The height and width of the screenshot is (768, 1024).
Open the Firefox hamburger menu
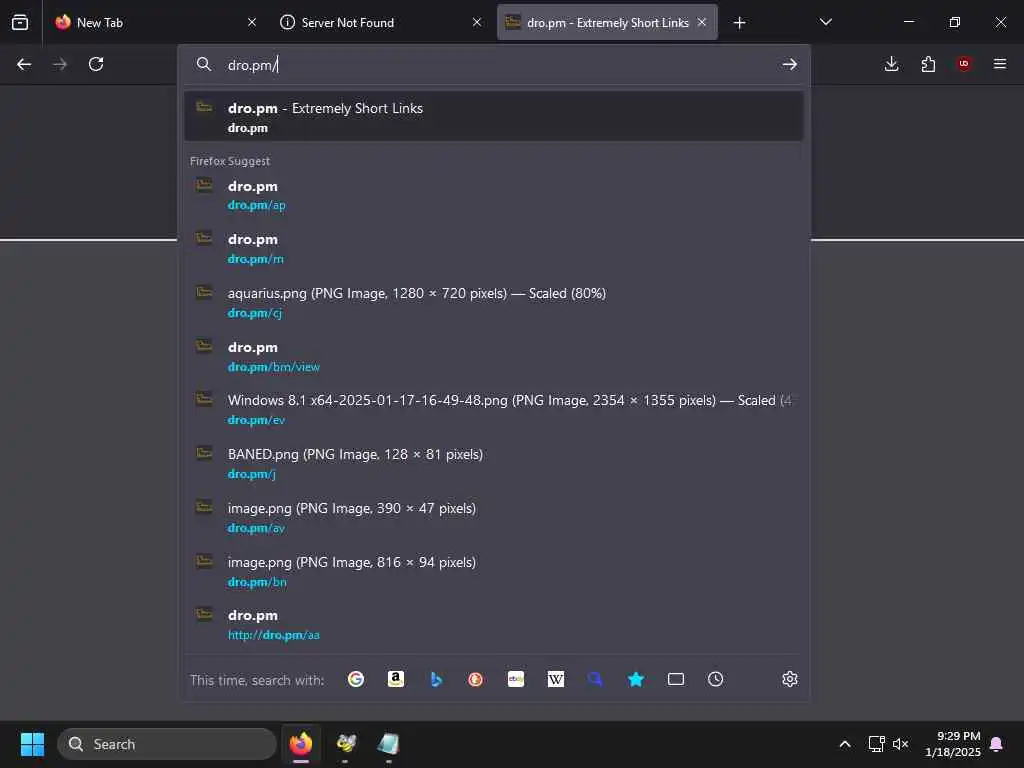1000,64
